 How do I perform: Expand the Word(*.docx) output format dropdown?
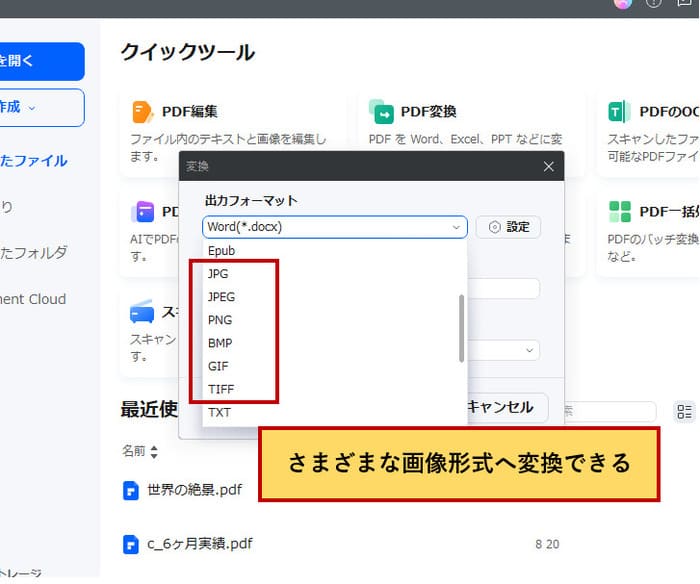coord(456,227)
